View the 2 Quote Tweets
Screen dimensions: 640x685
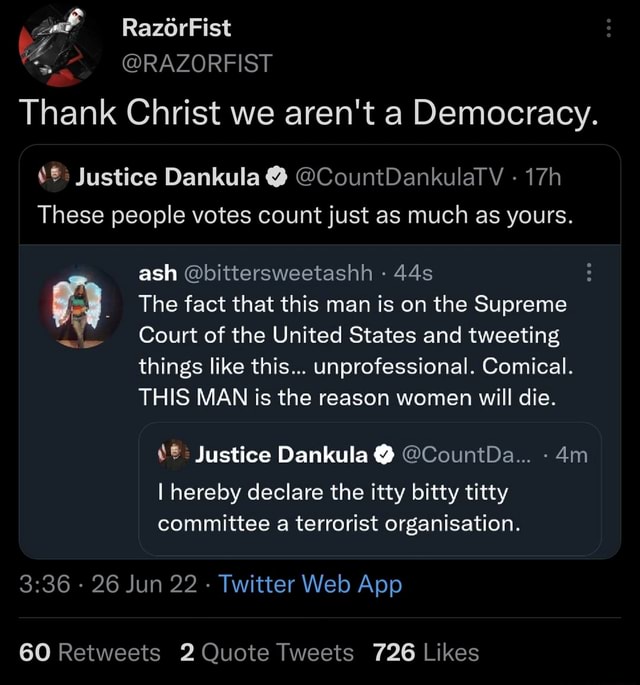(x=267, y=653)
